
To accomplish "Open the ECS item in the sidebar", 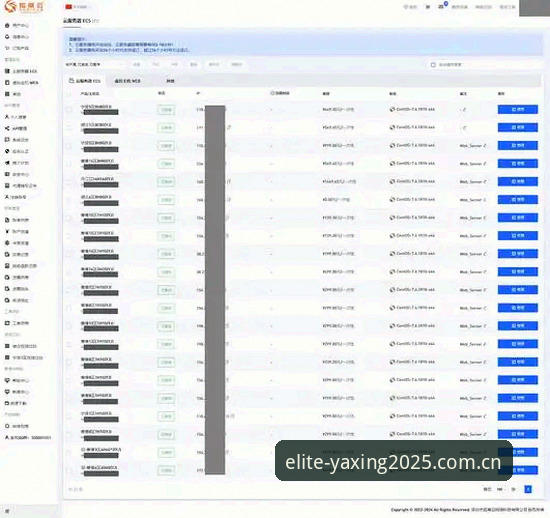I will (x=21, y=71).
